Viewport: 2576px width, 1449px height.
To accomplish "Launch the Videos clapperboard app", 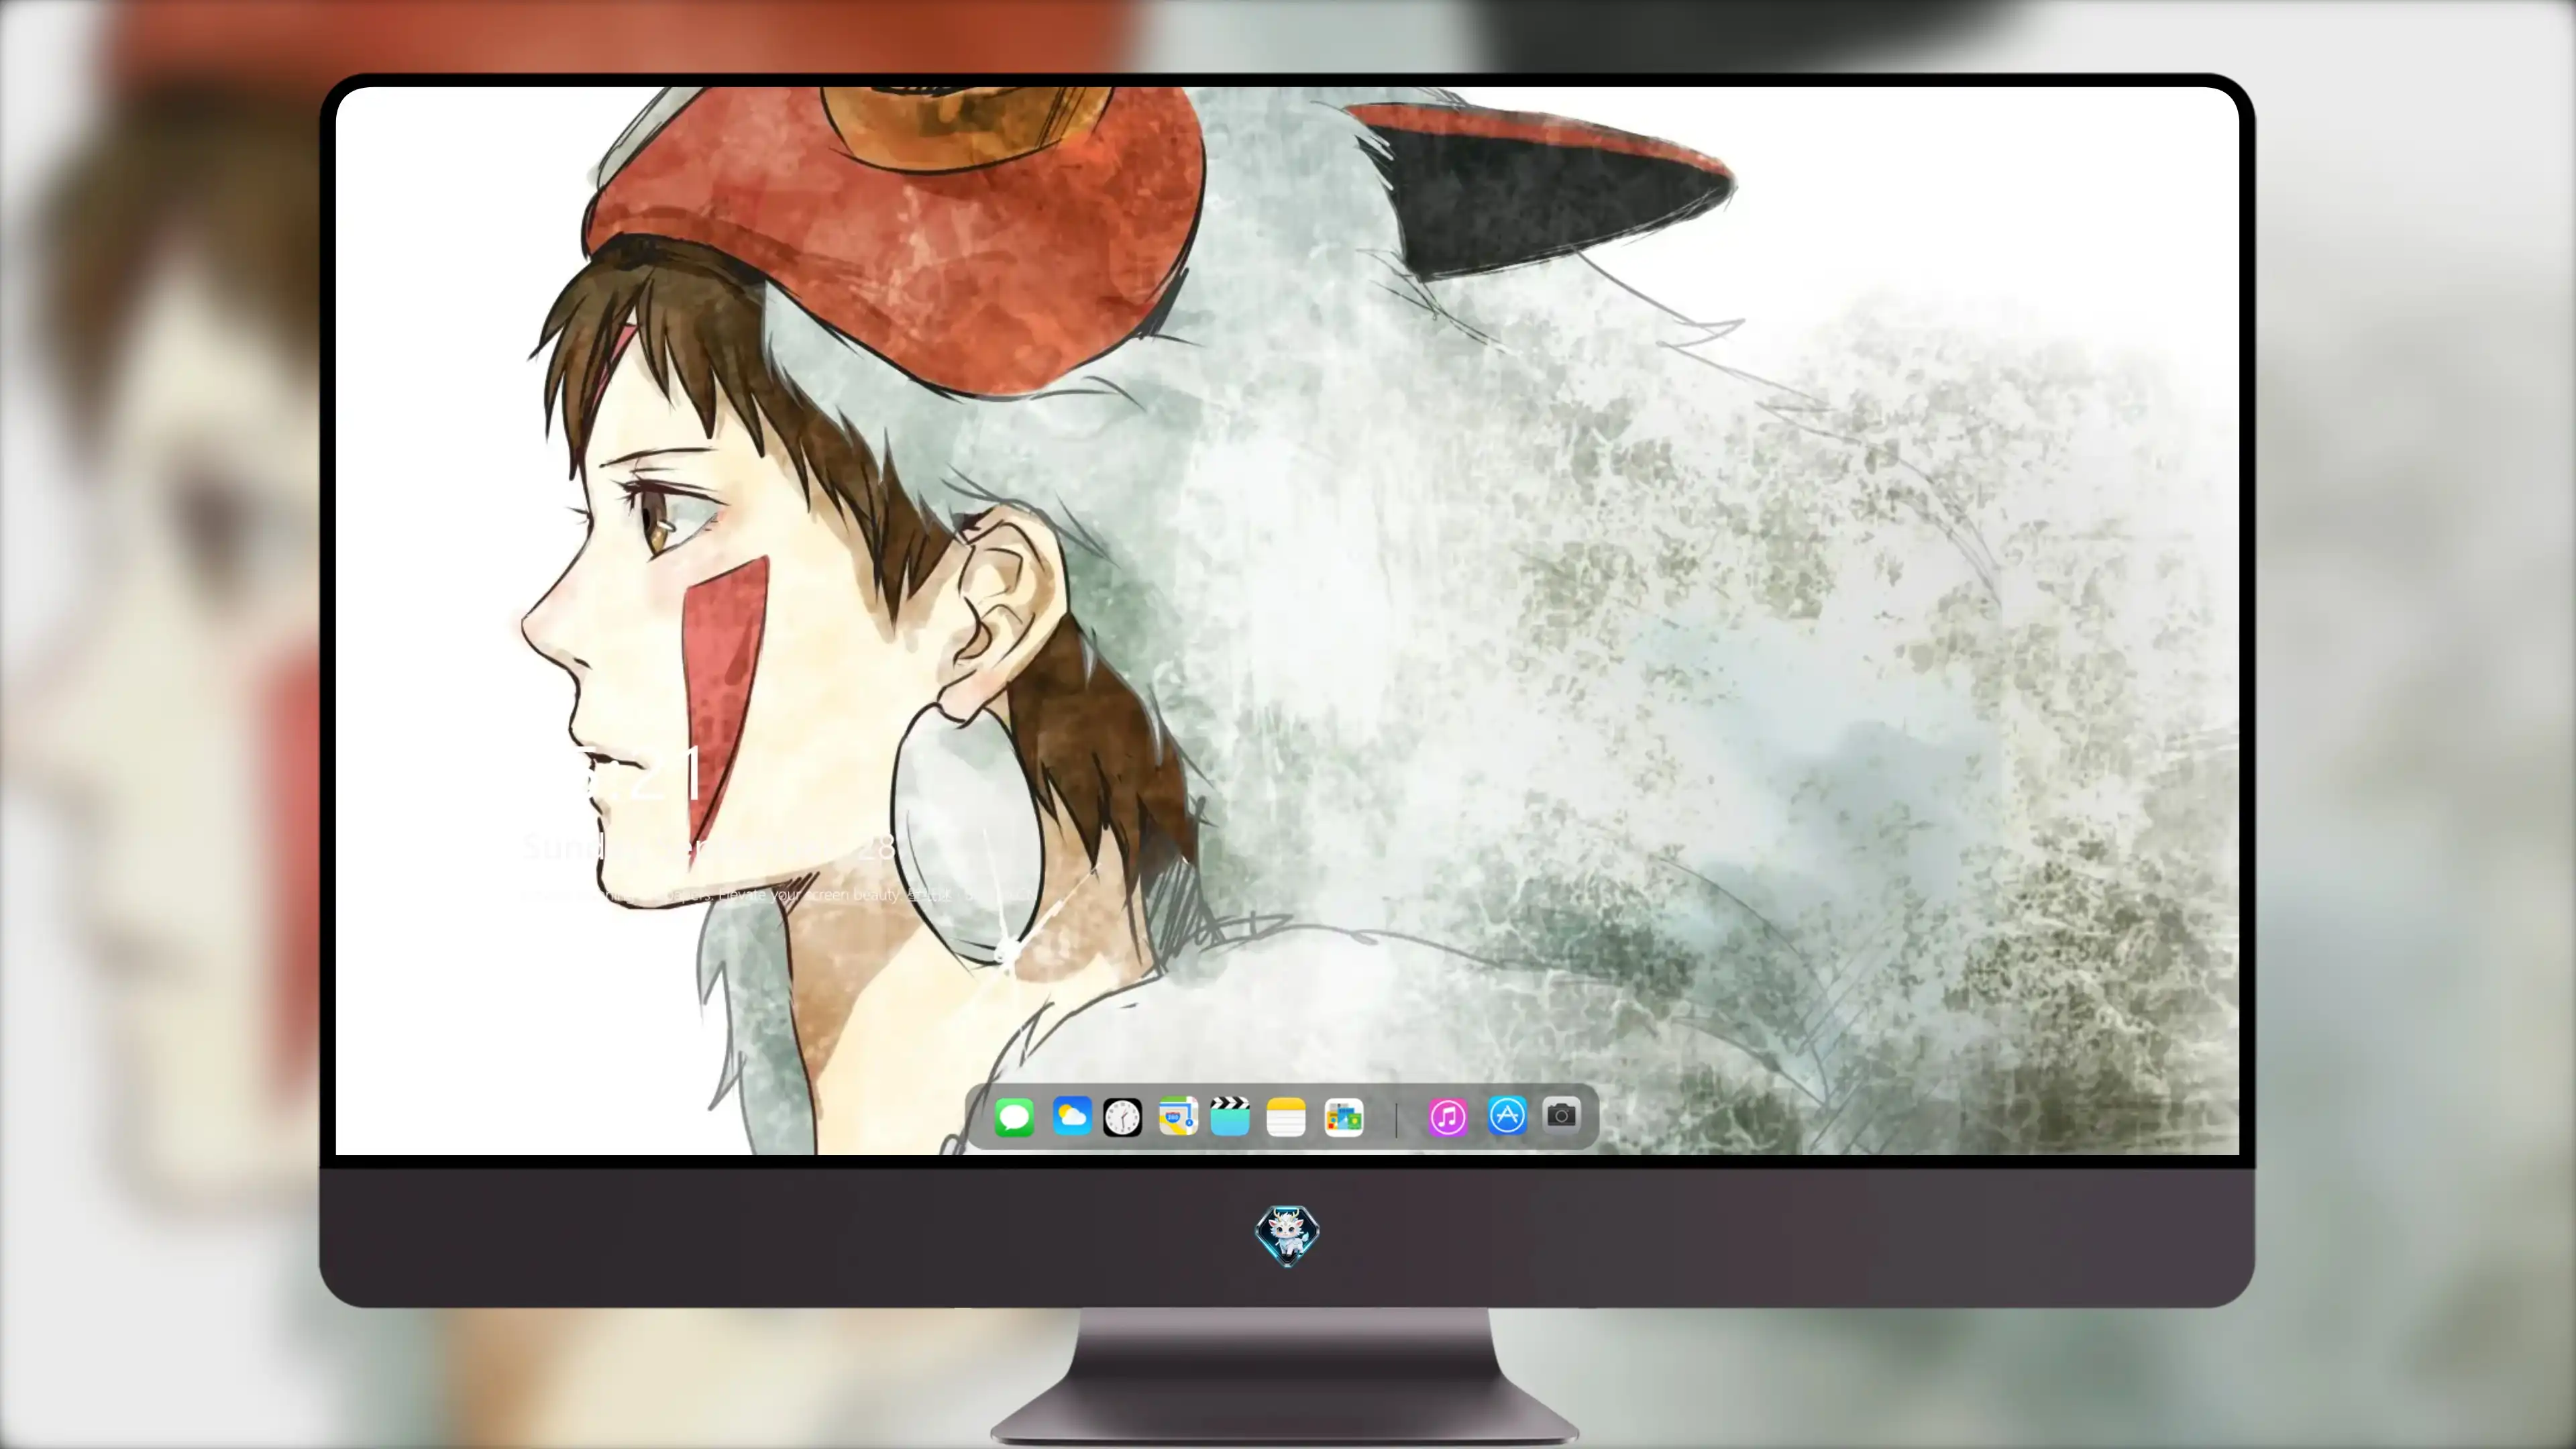I will coord(1230,1116).
